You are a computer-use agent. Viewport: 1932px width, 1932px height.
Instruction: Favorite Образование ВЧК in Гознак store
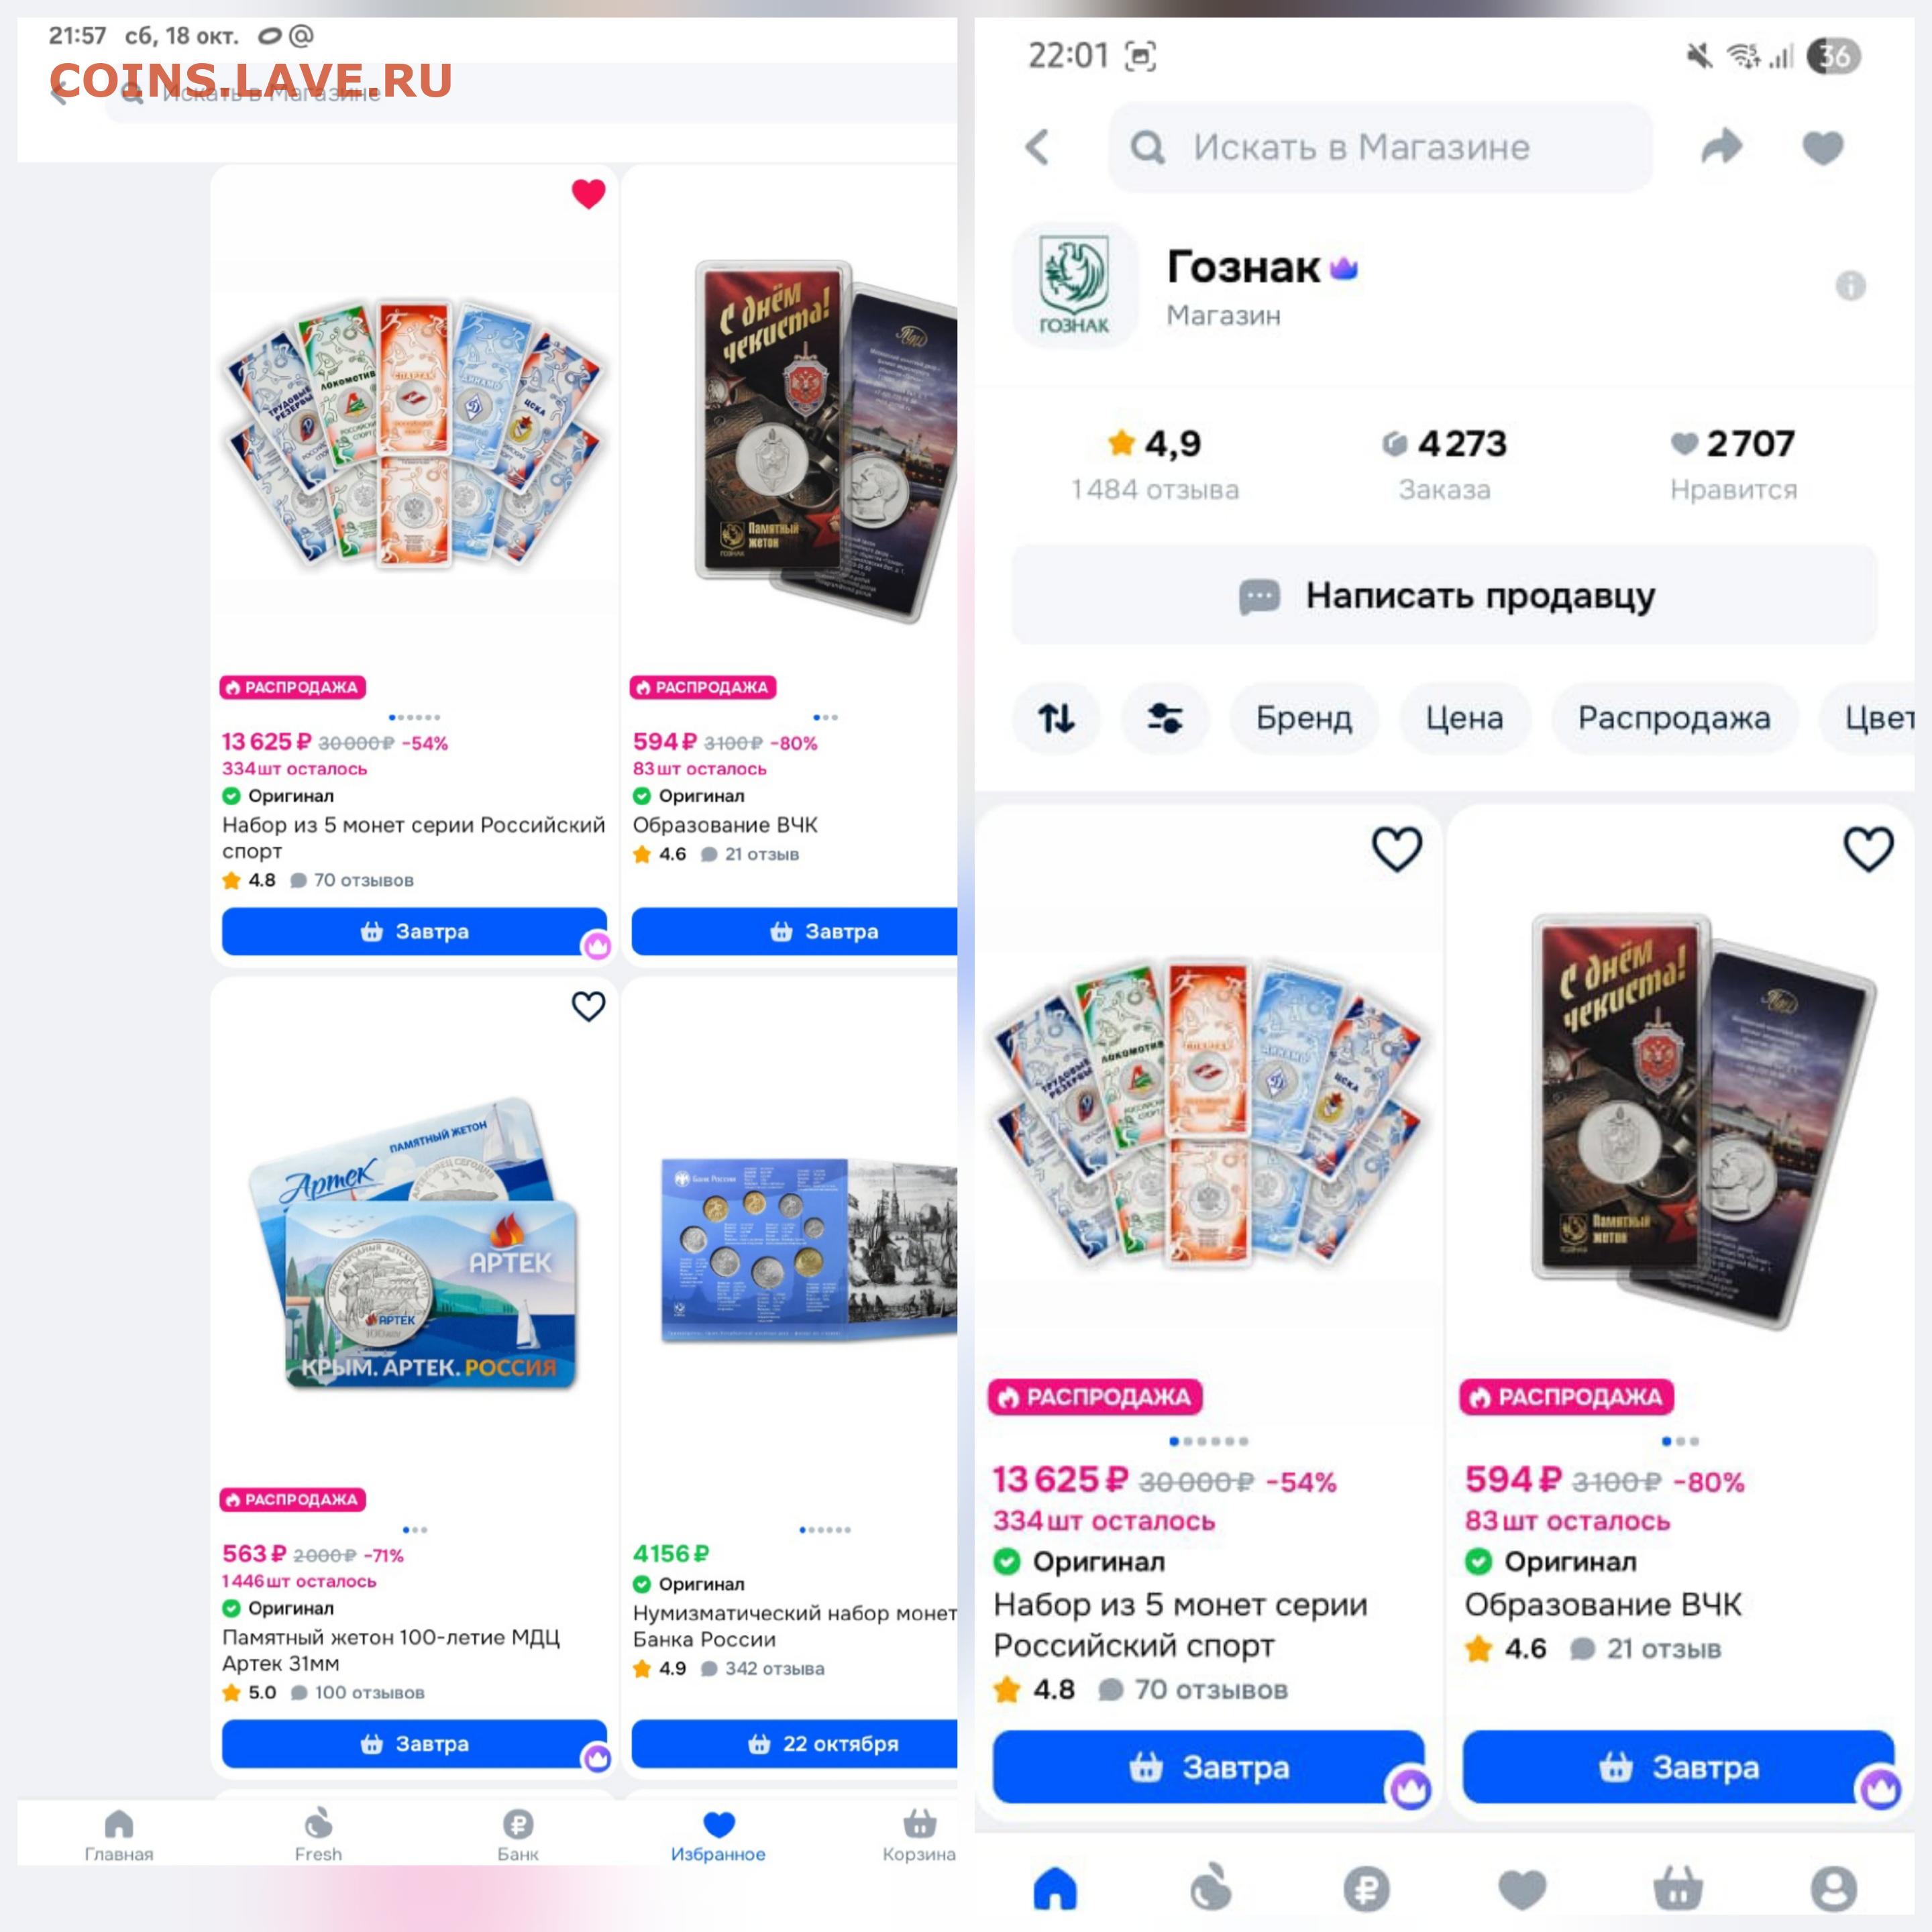(x=1868, y=850)
